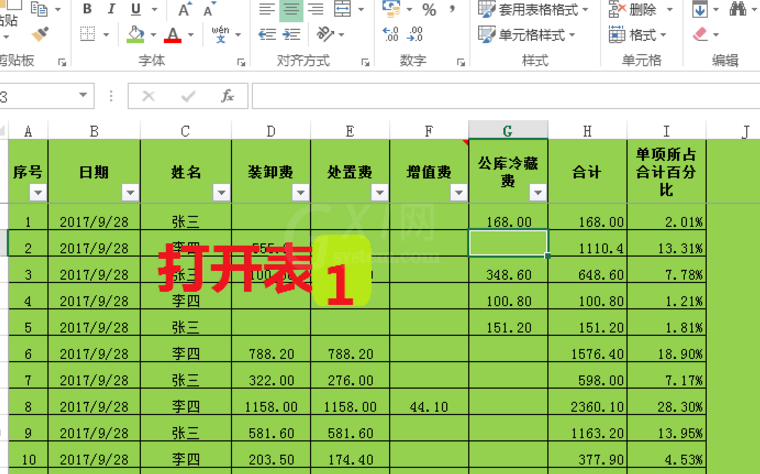Open filter dropdown for 装卸费
This screenshot has width=760, height=474.
(301, 193)
